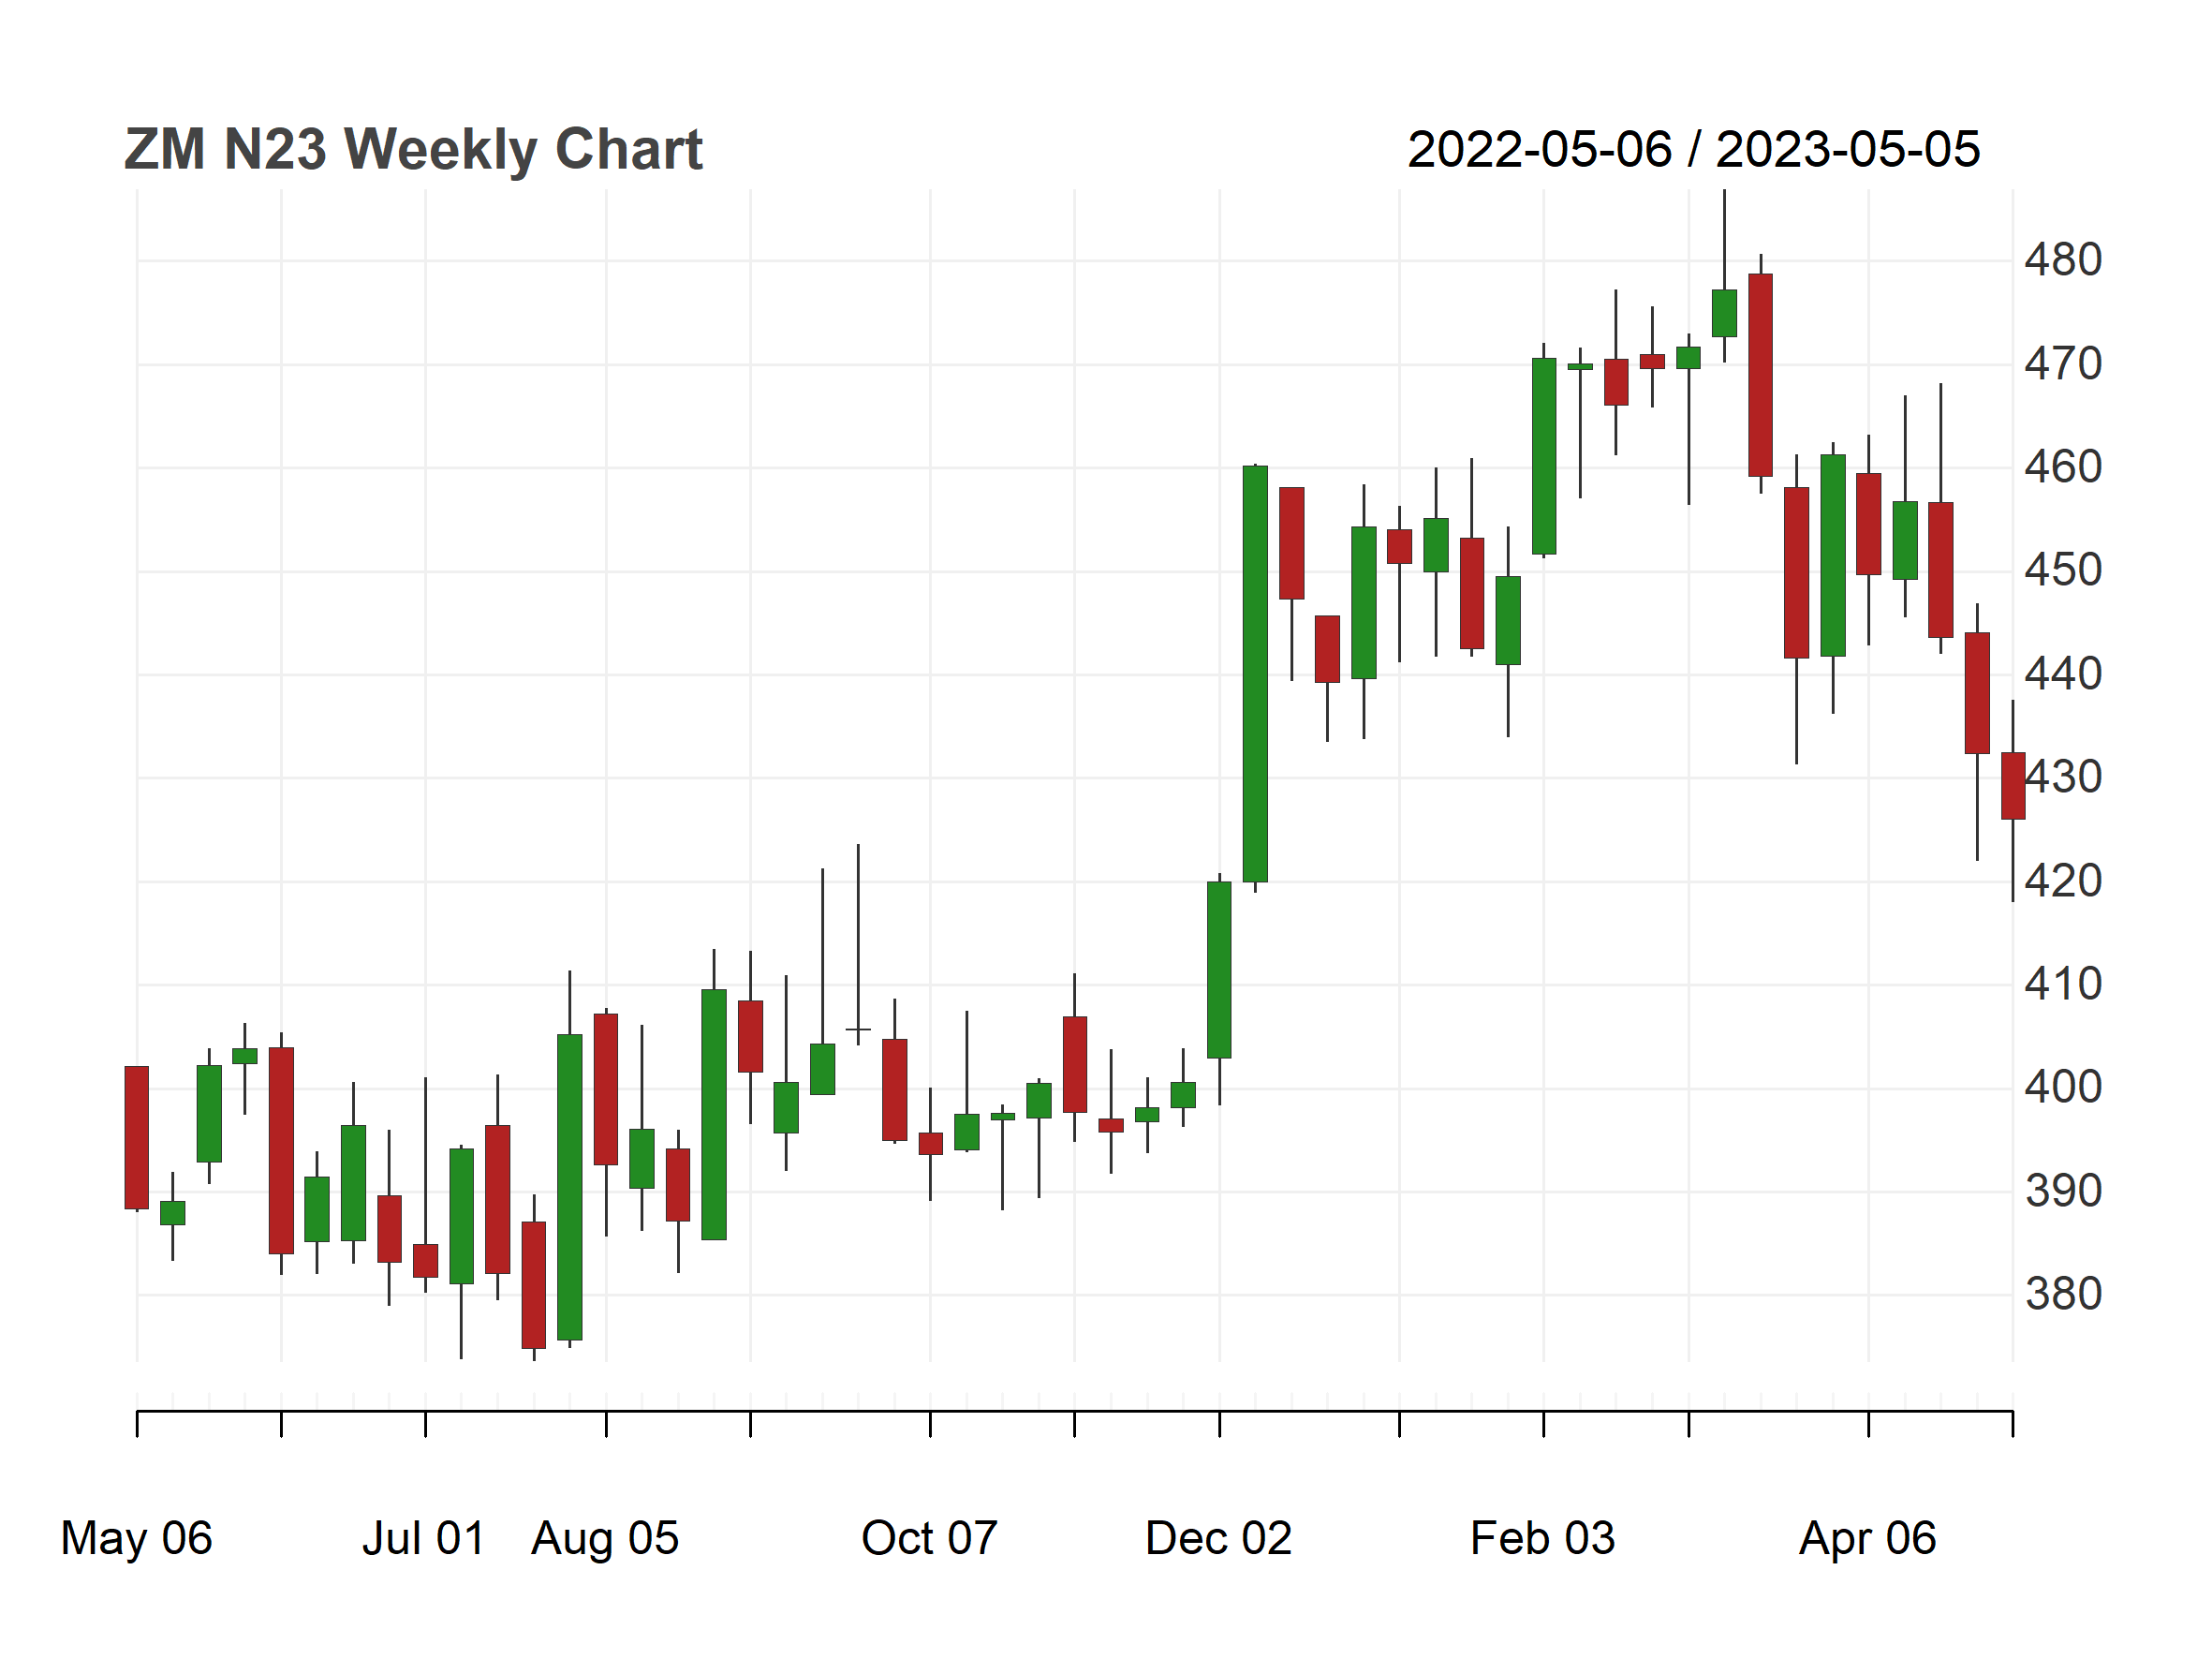
Task: Click the 480 price axis label
Action: click(x=2063, y=261)
